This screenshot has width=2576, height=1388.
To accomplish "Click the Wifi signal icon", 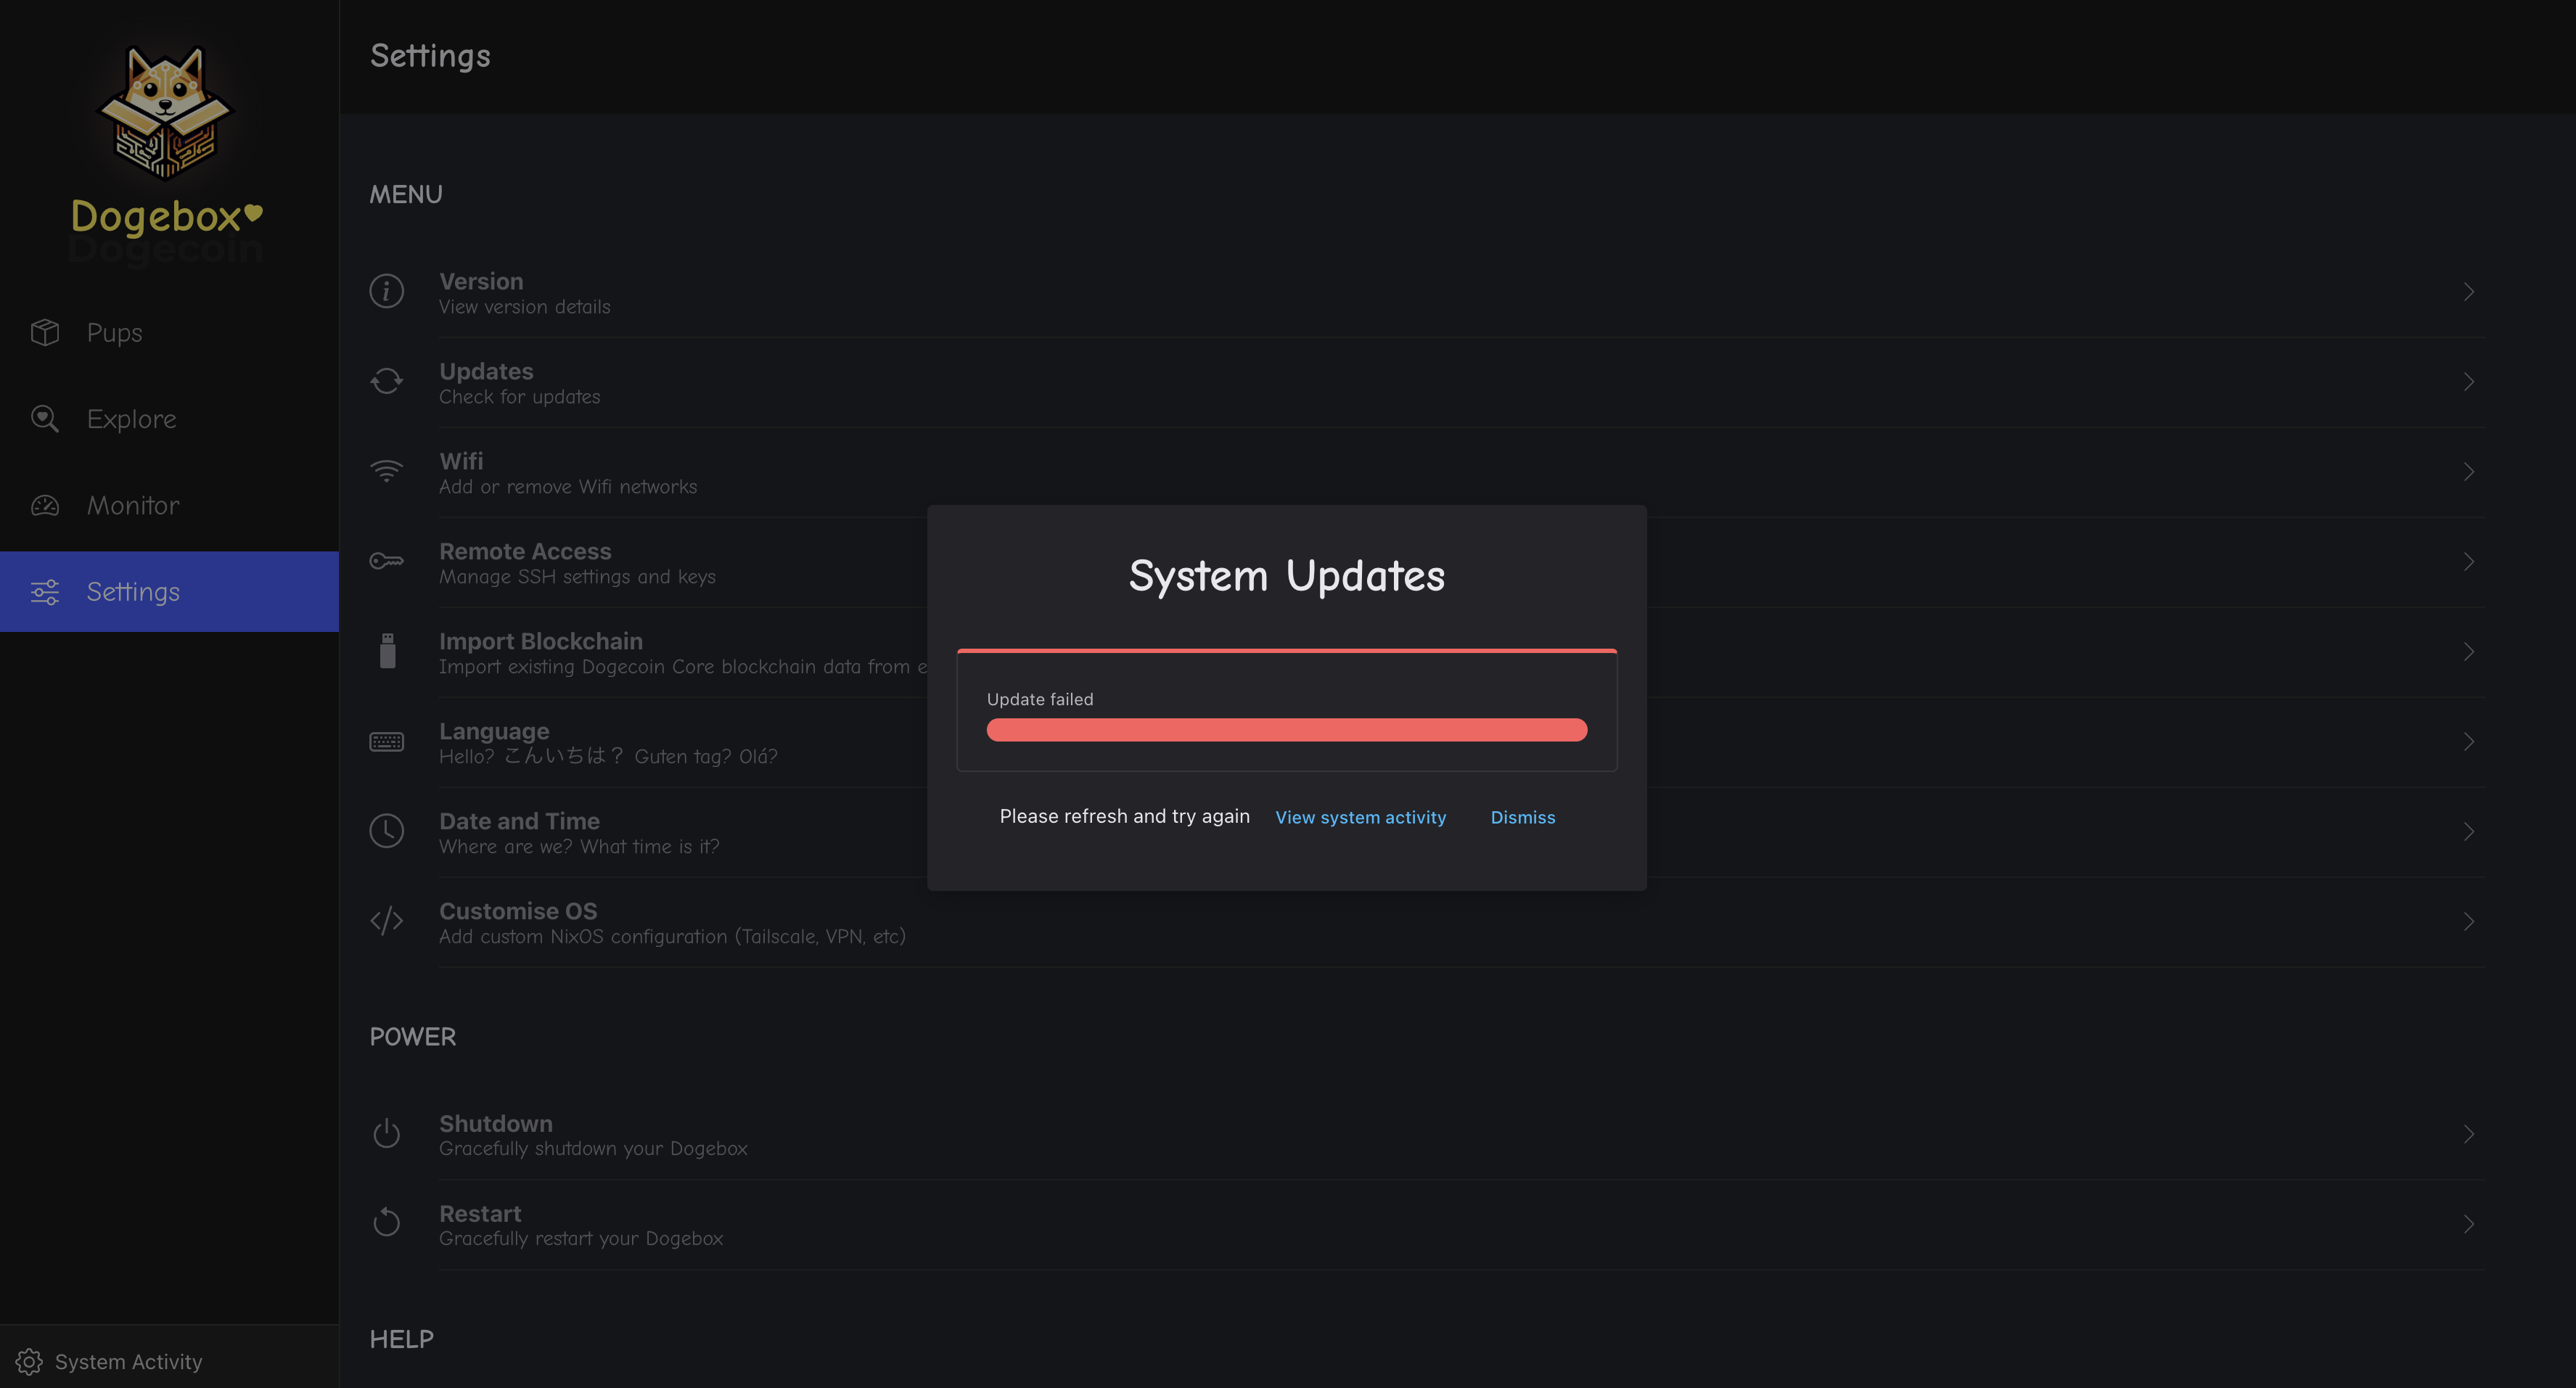I will [386, 471].
